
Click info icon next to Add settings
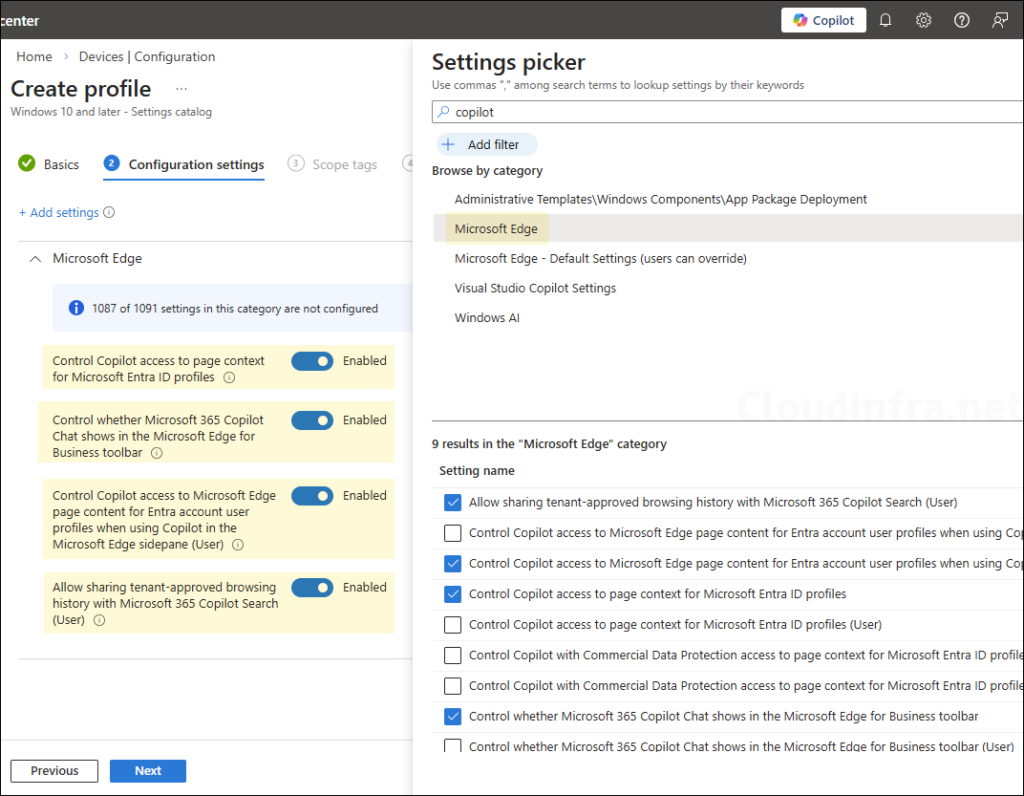109,213
